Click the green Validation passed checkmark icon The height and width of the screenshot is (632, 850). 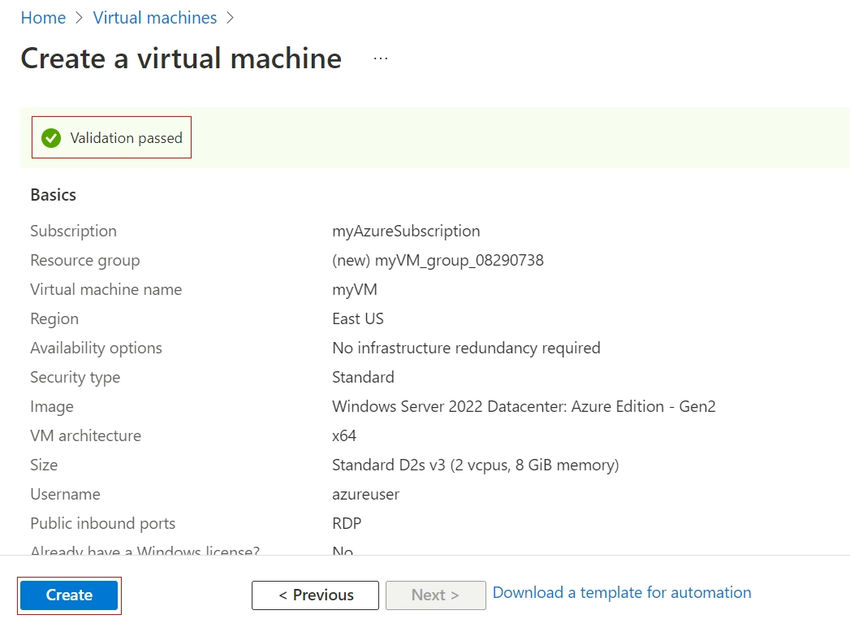(51, 138)
